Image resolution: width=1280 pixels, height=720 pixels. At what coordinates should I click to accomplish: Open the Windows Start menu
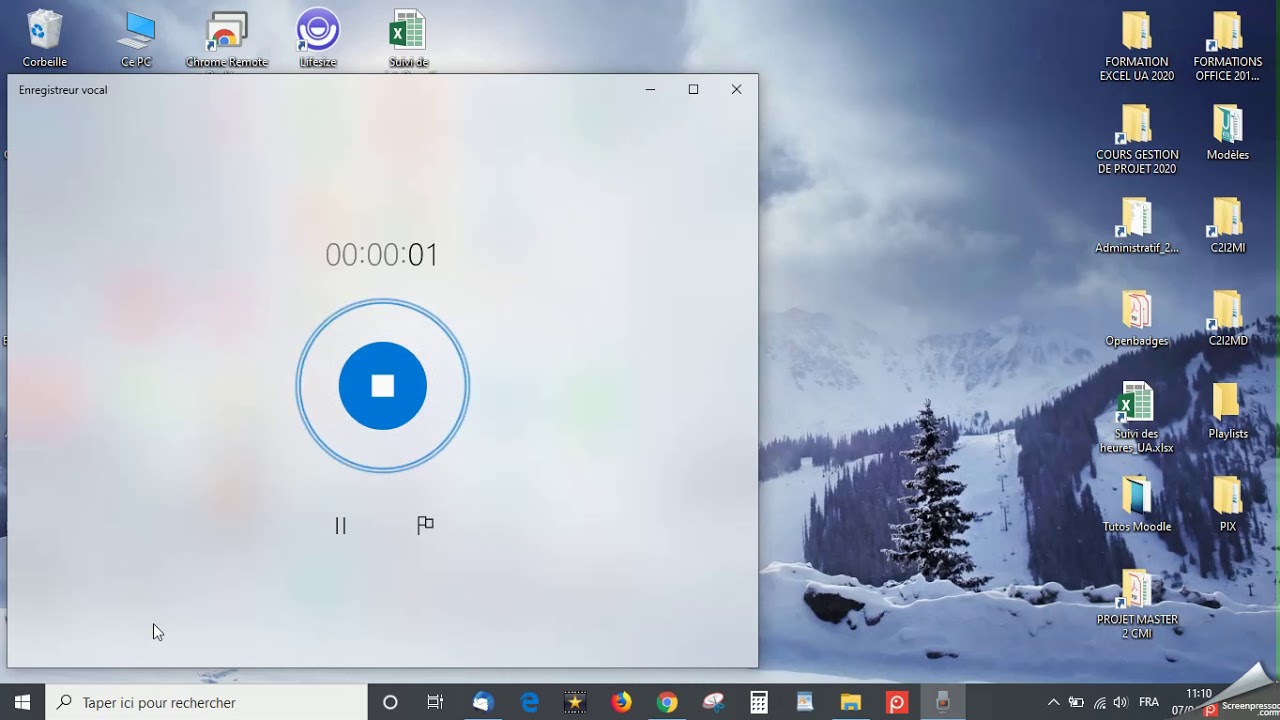pos(22,702)
